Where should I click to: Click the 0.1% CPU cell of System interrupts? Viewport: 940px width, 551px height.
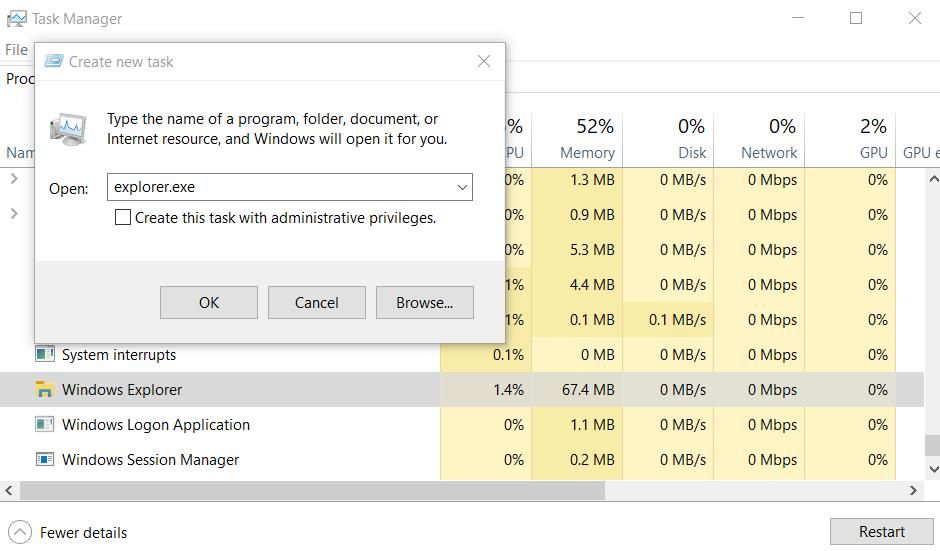click(x=486, y=354)
